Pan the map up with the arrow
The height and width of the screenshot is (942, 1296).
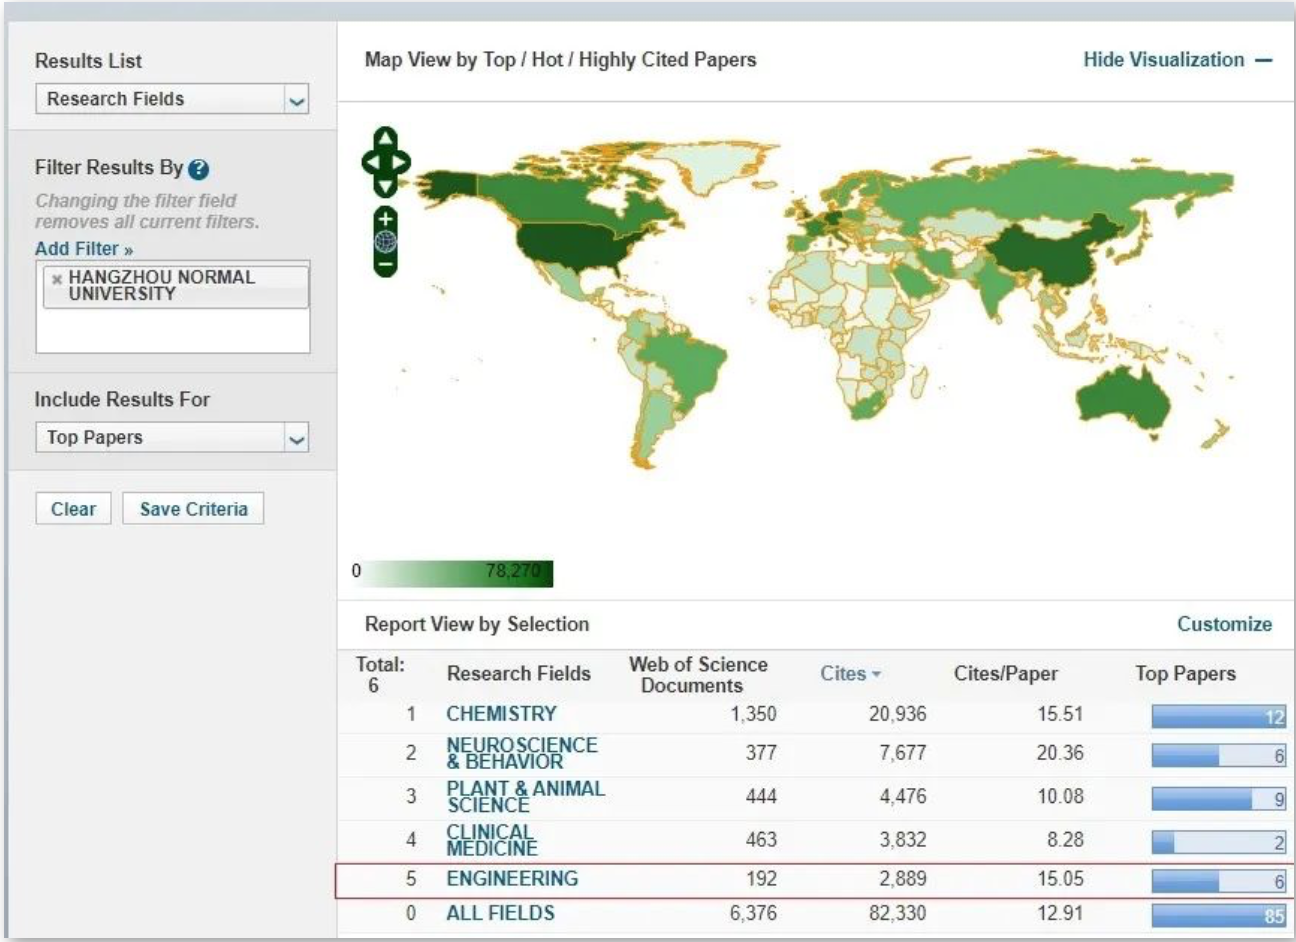point(386,138)
